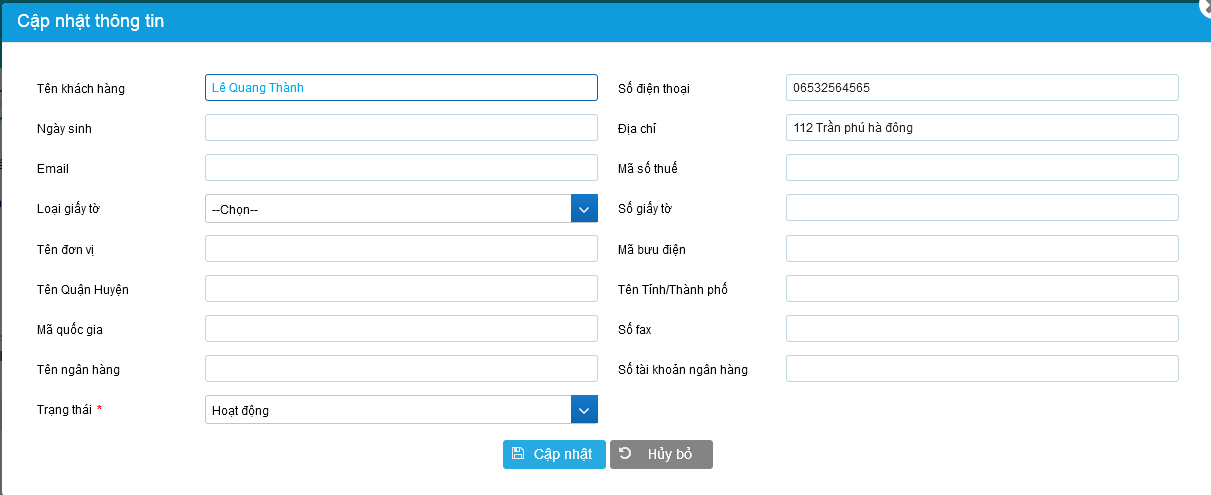This screenshot has width=1211, height=495.
Task: Select the Số fax input field
Action: coord(981,329)
